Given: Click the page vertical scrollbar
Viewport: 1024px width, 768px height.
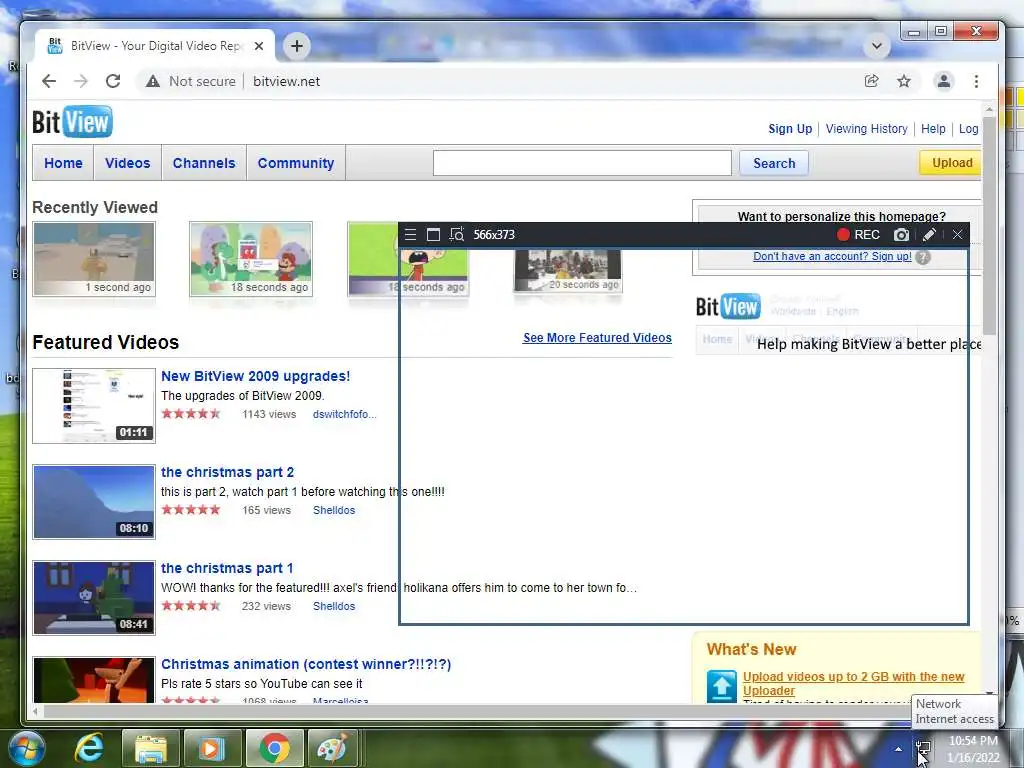Looking at the screenshot, I should pos(989,225).
